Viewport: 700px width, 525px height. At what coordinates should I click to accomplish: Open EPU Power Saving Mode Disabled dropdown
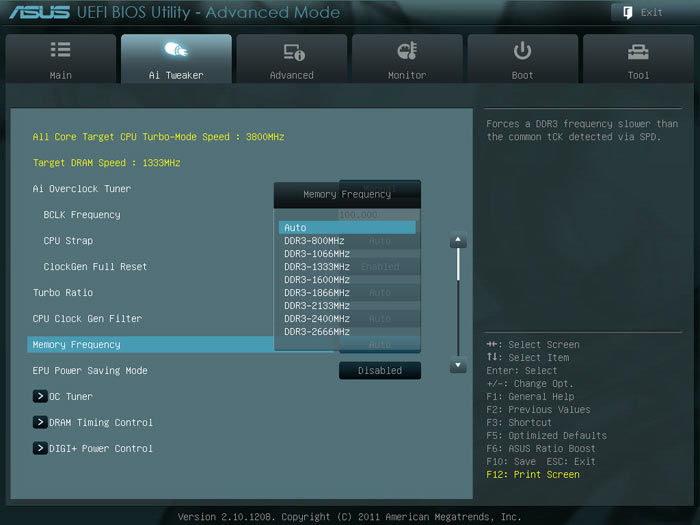(379, 371)
